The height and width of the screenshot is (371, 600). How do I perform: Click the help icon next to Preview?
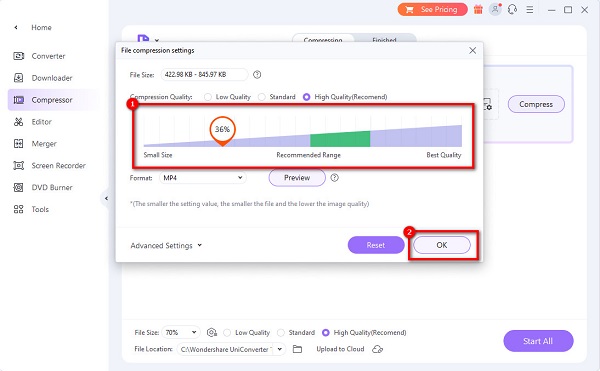334,177
